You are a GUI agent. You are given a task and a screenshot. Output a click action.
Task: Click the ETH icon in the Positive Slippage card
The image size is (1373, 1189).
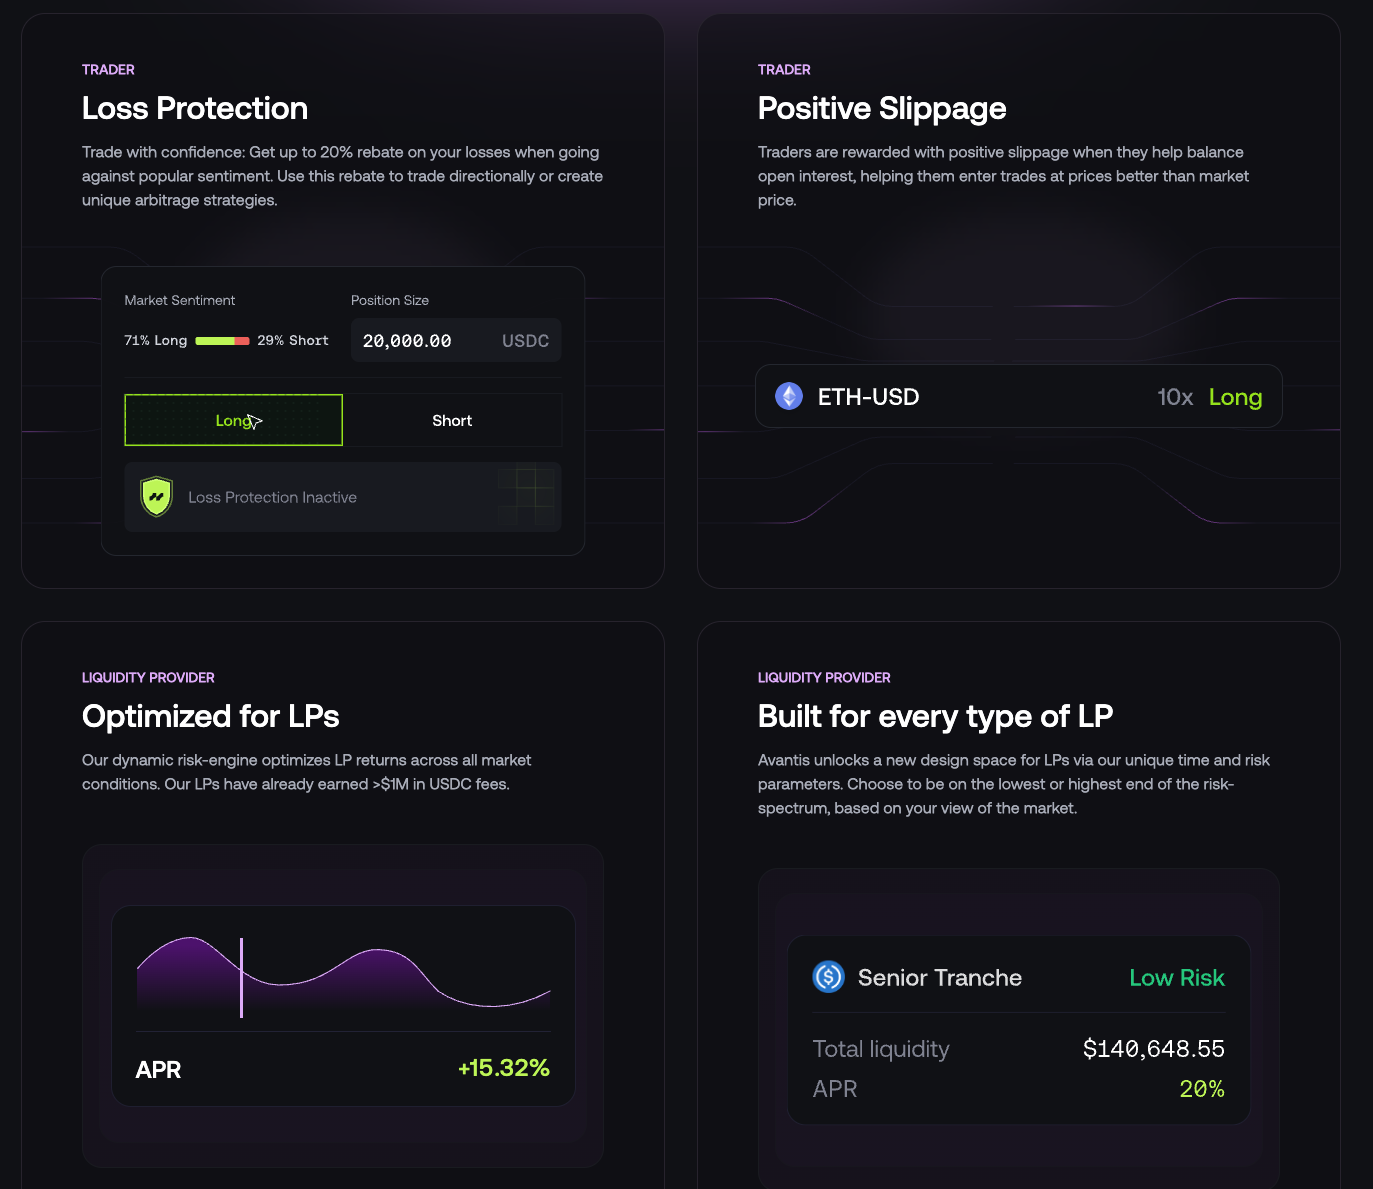789,396
